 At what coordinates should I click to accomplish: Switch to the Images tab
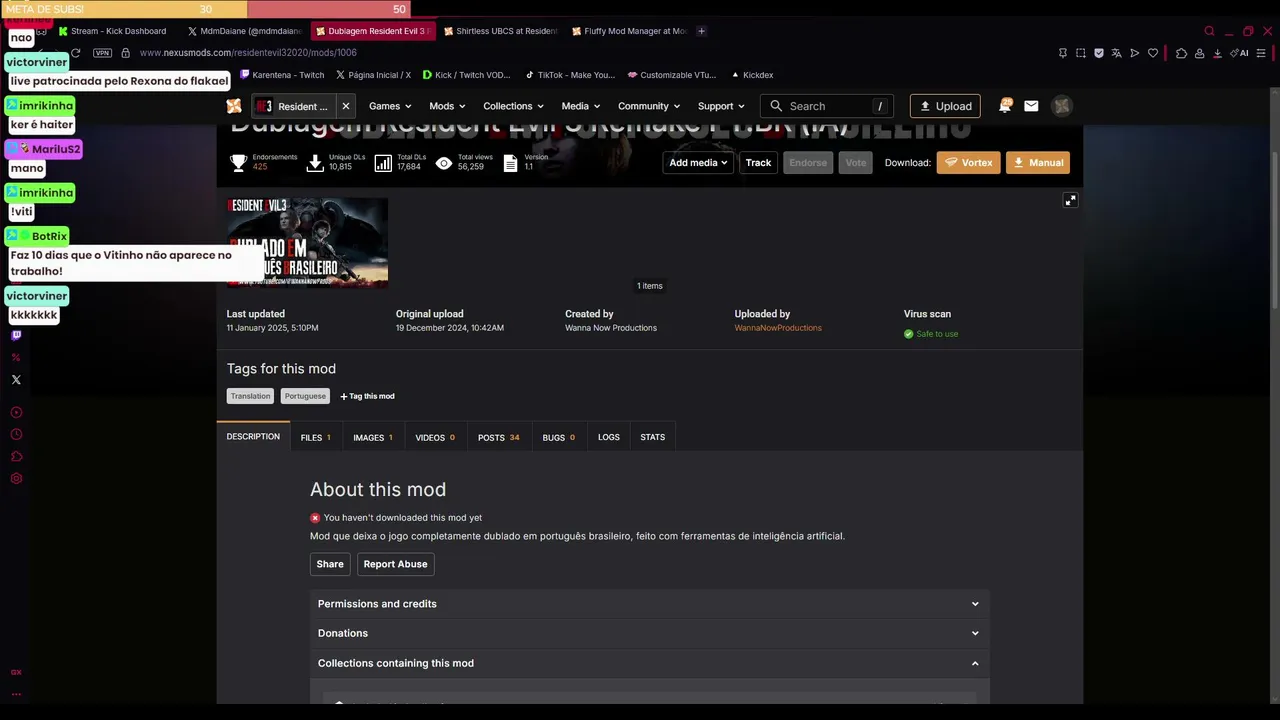[x=373, y=437]
